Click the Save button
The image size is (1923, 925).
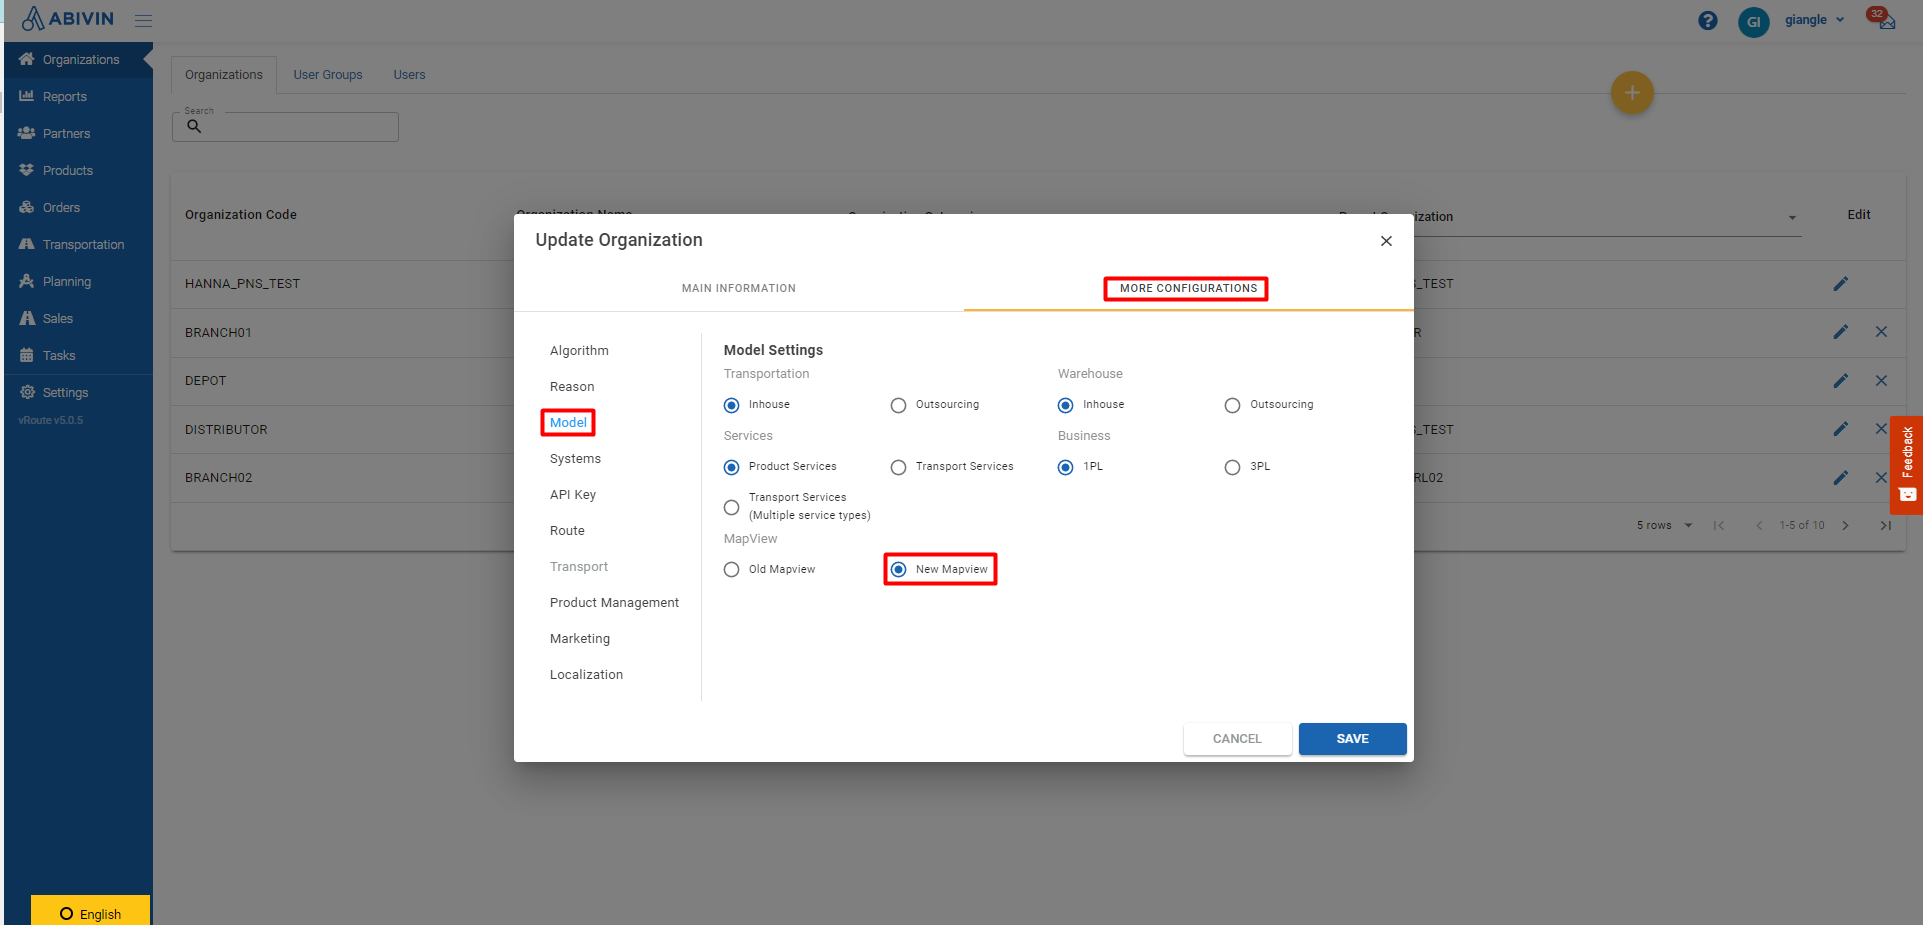(x=1352, y=739)
